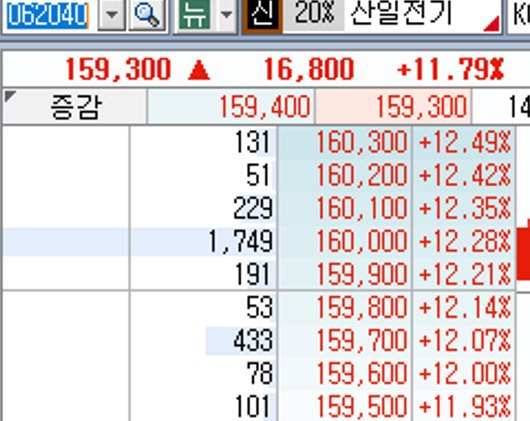The image size is (530, 421).
Task: Click the 20% margin rate label
Action: [x=314, y=14]
